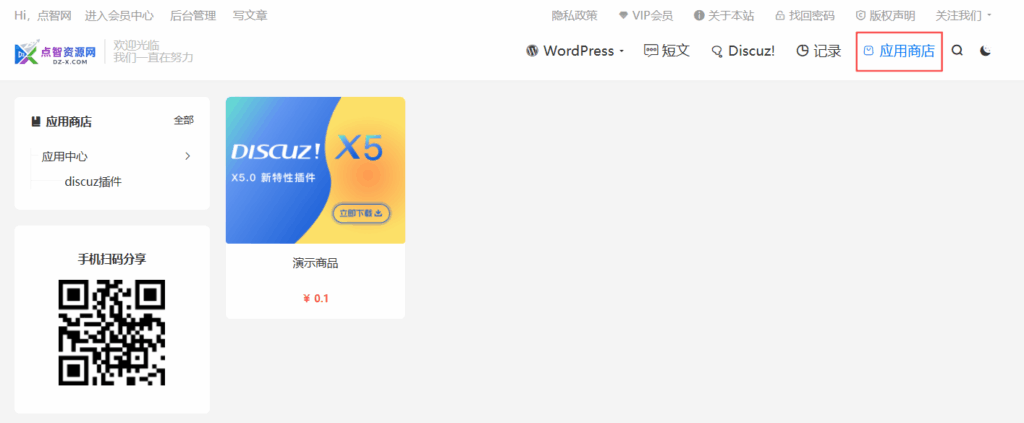Open the Discuz X5 product thumbnail
This screenshot has height=423, width=1024.
coord(315,170)
